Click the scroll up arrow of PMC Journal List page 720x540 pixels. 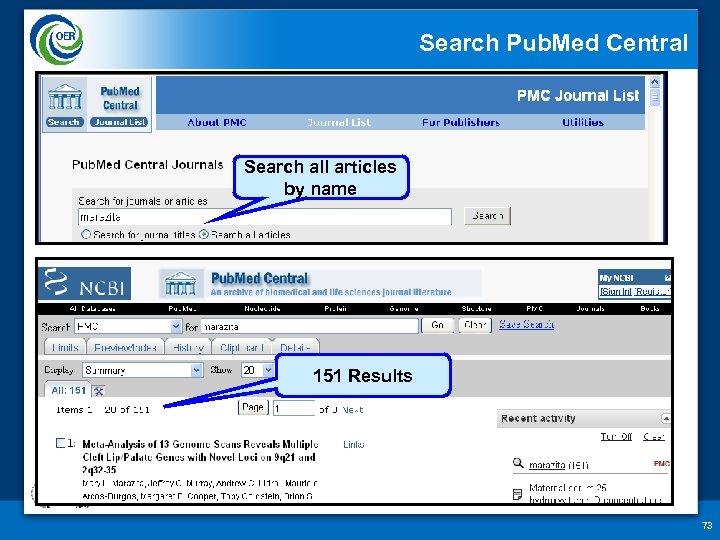[x=655, y=82]
